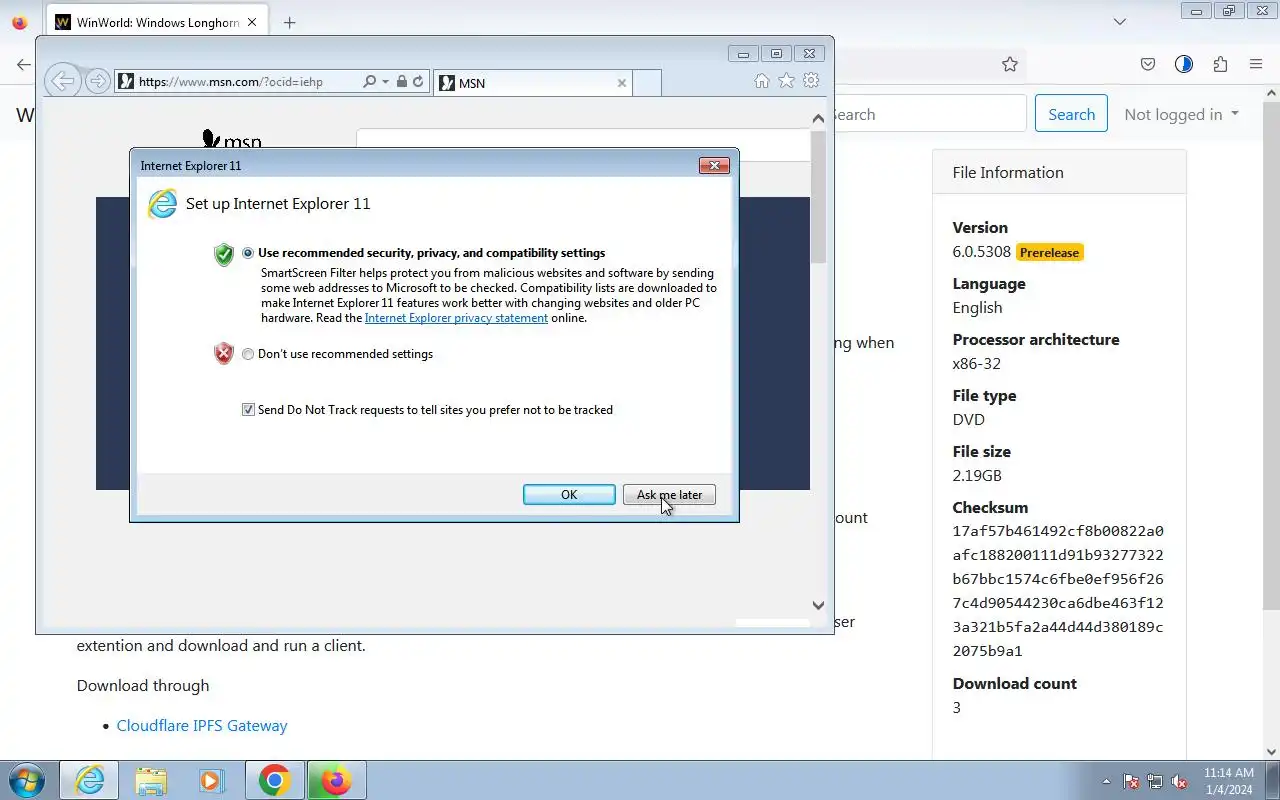This screenshot has height=800, width=1280.
Task: Click the lock security icon in IE
Action: pyautogui.click(x=401, y=82)
